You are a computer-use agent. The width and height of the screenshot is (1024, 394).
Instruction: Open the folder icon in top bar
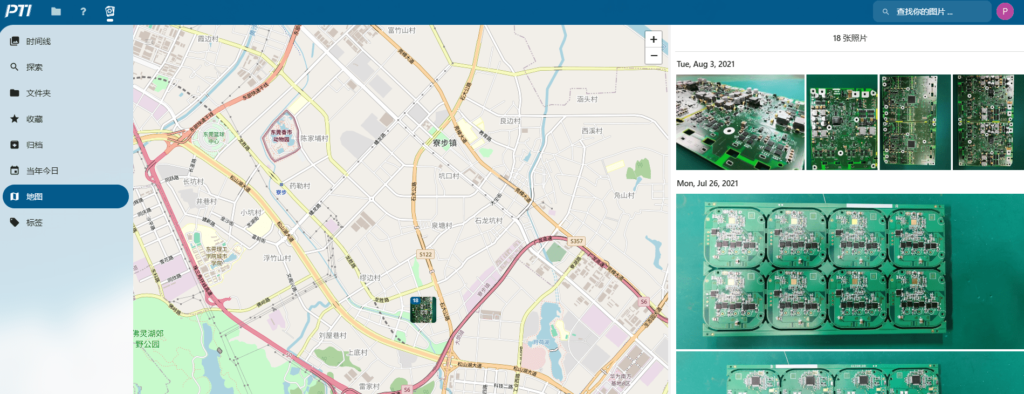tap(56, 11)
